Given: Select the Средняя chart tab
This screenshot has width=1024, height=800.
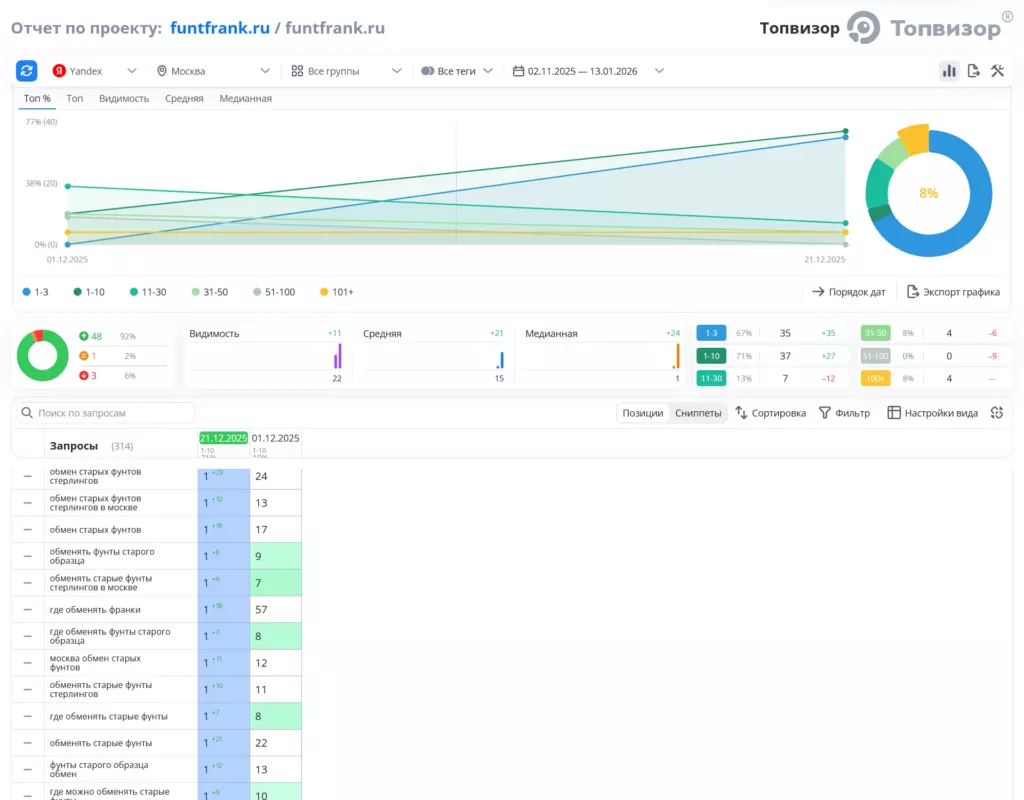Looking at the screenshot, I should click(184, 99).
